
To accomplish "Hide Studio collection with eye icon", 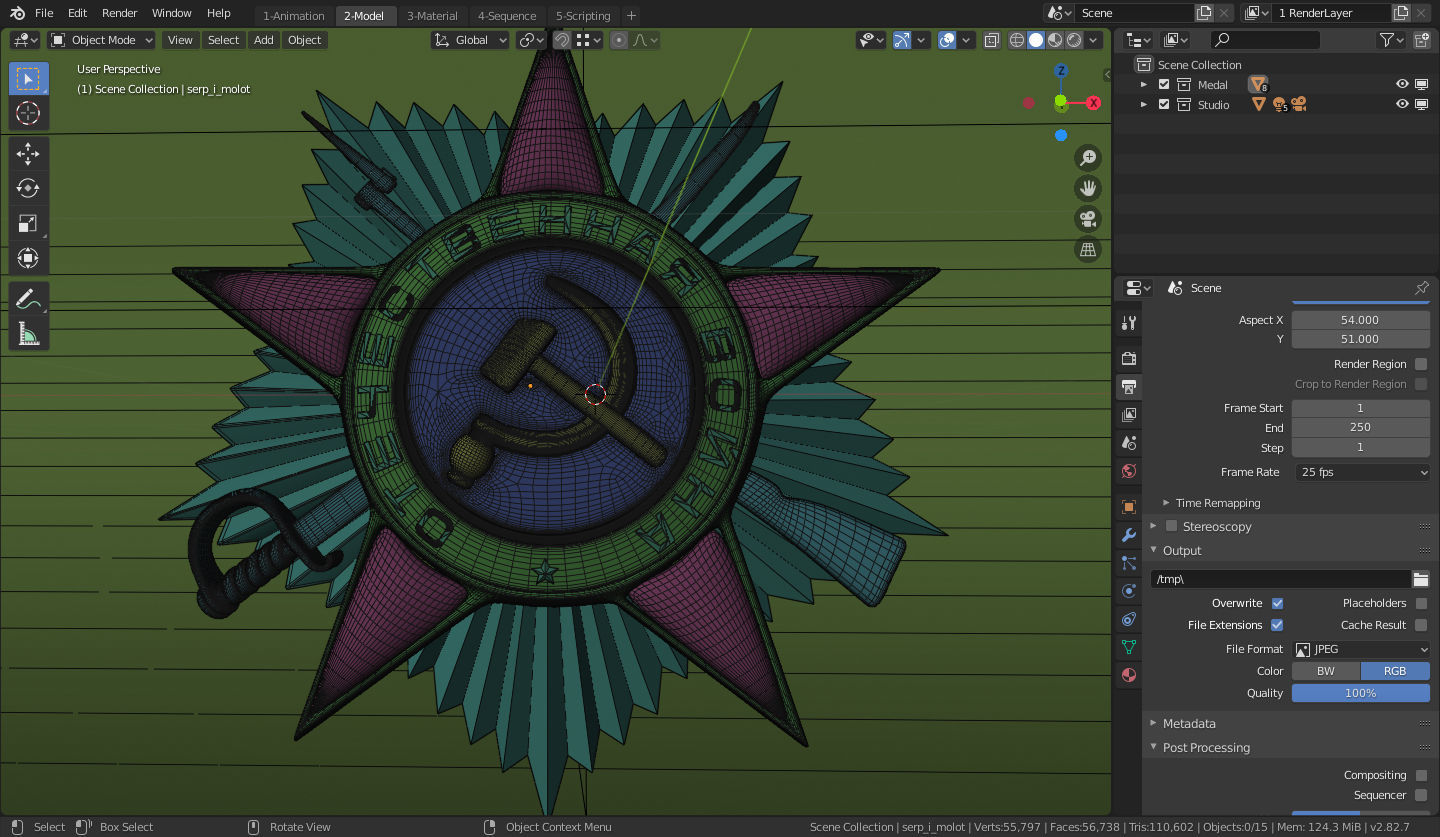I will (x=1402, y=104).
